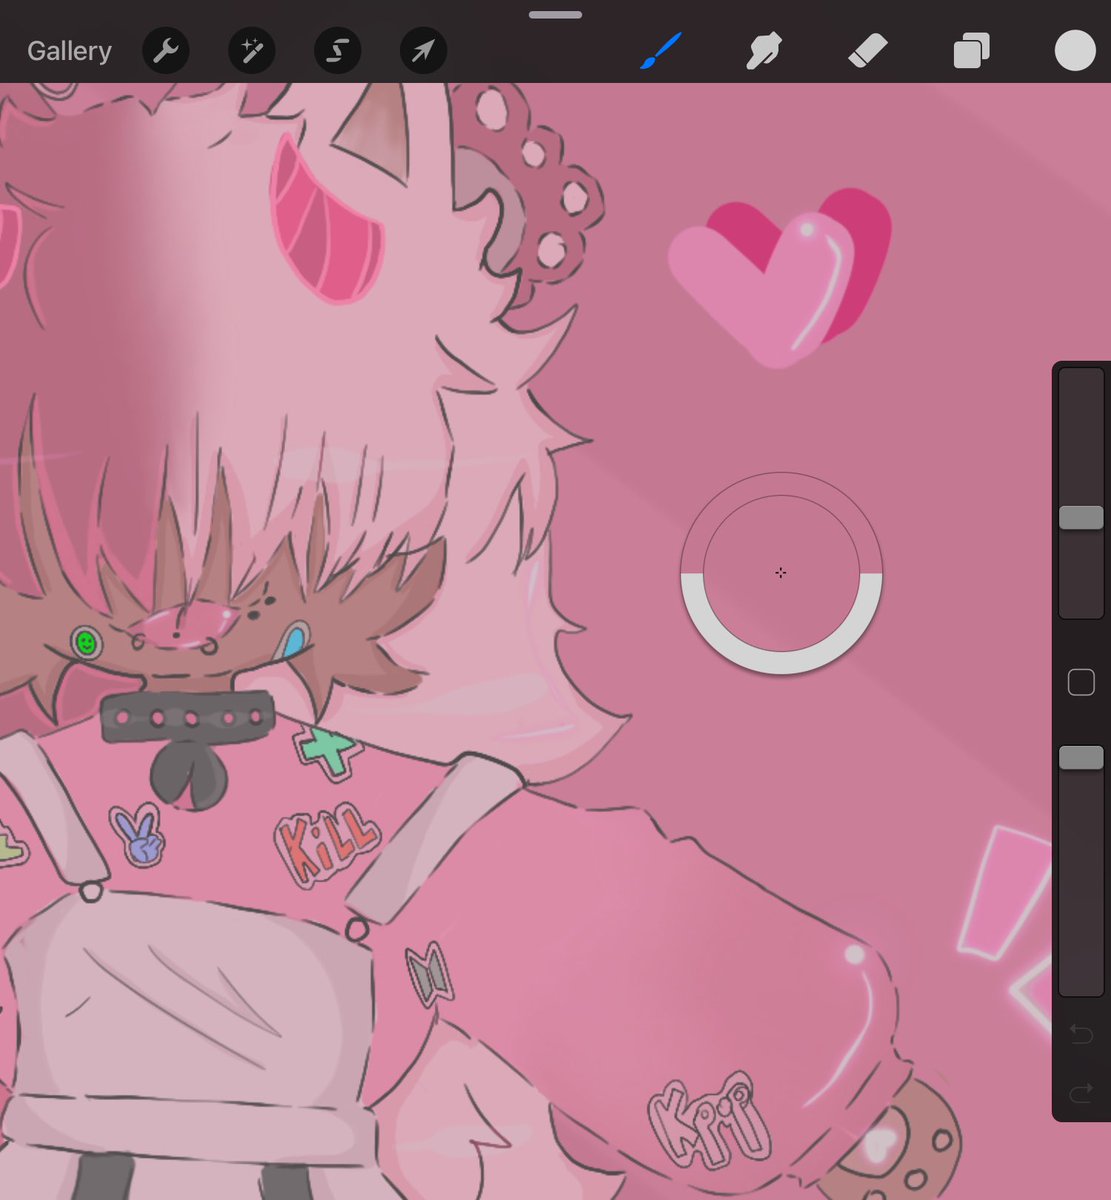Image resolution: width=1111 pixels, height=1200 pixels.
Task: Tap the eyedropper crosshair in the color ring
Action: click(781, 573)
